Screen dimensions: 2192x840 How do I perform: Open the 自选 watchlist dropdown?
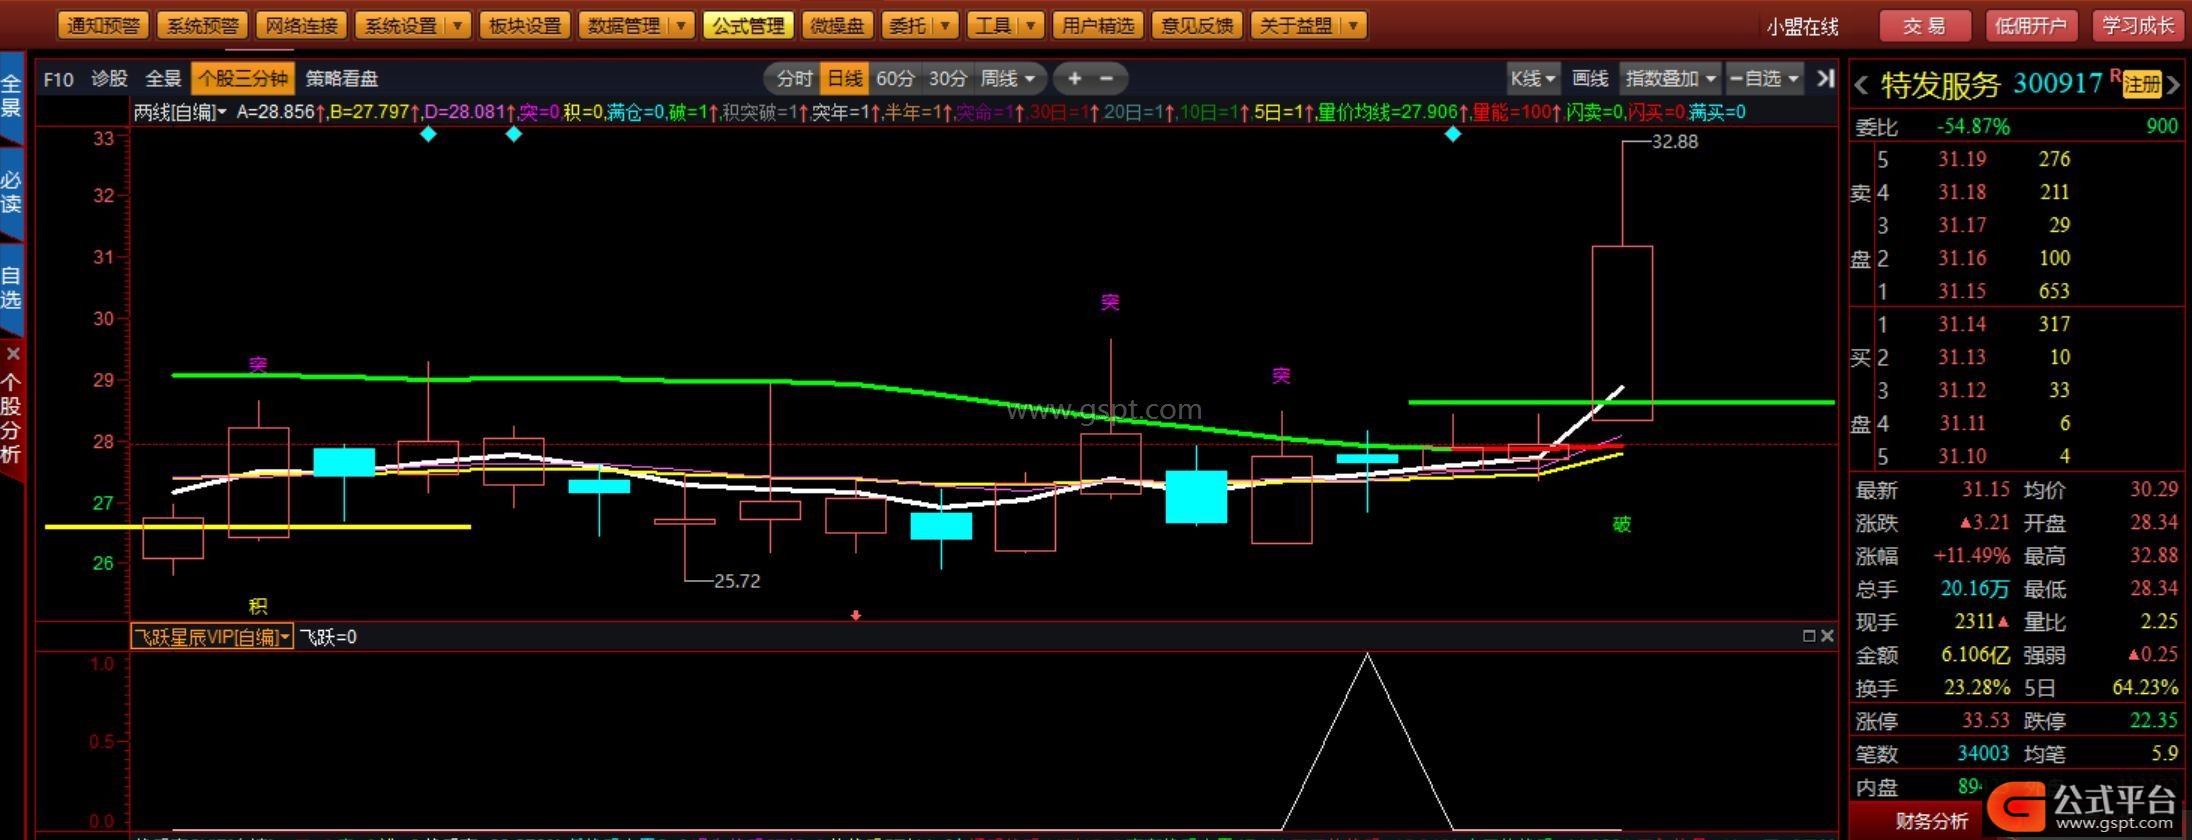coord(1765,78)
